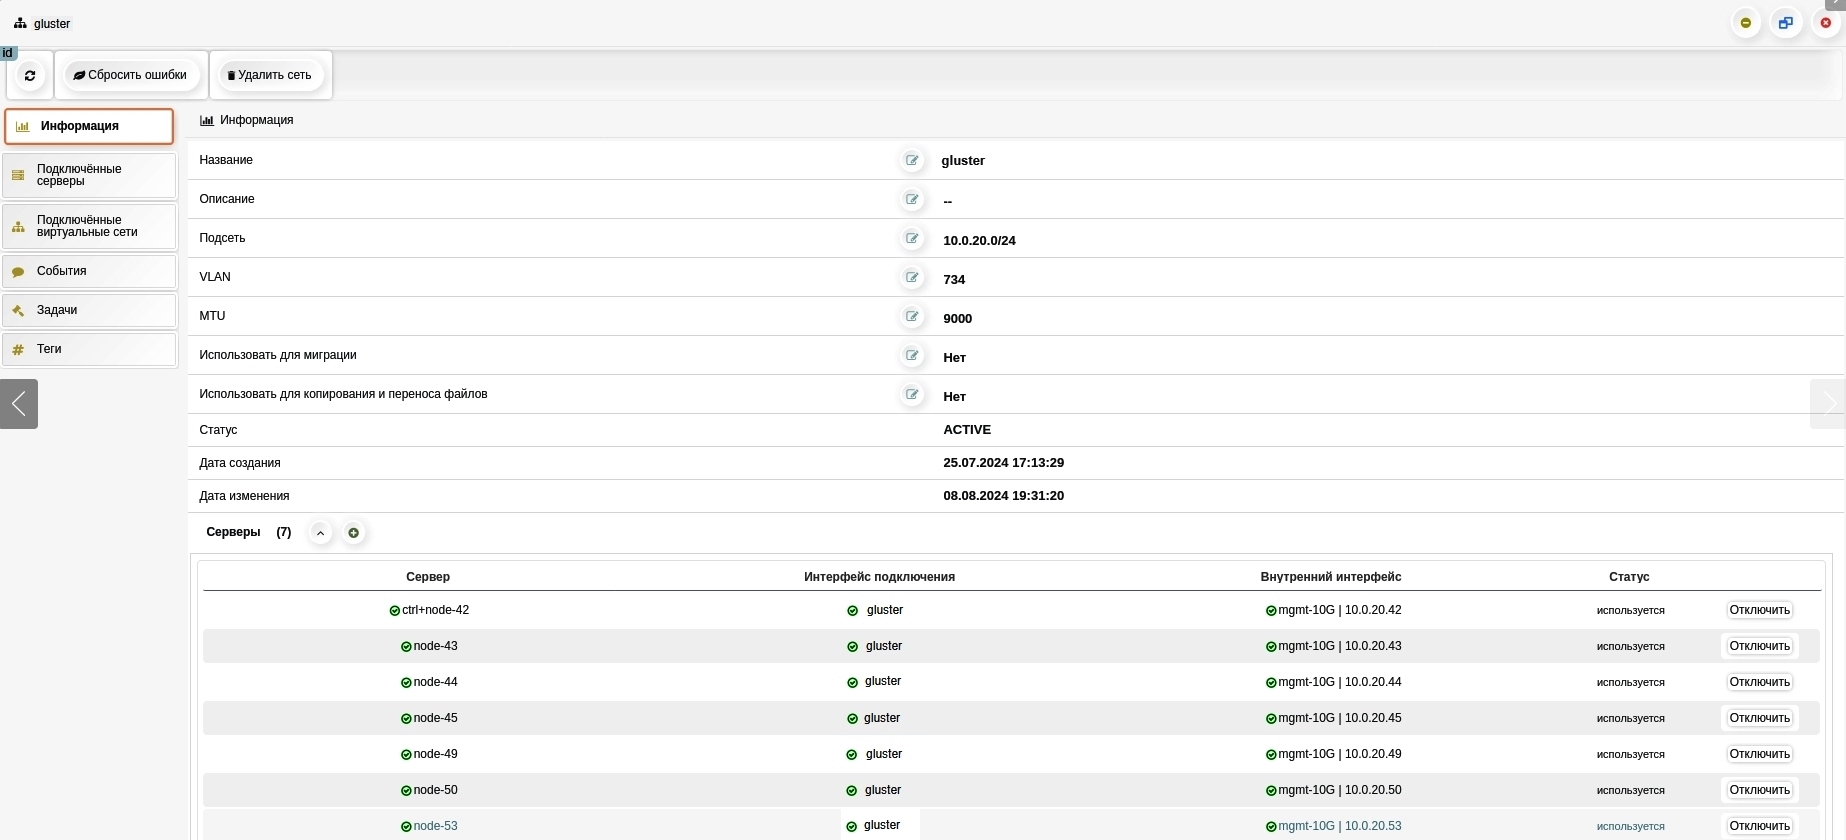Click subnet value 10.0.20.0/24
Image resolution: width=1846 pixels, height=840 pixels.
tap(979, 240)
